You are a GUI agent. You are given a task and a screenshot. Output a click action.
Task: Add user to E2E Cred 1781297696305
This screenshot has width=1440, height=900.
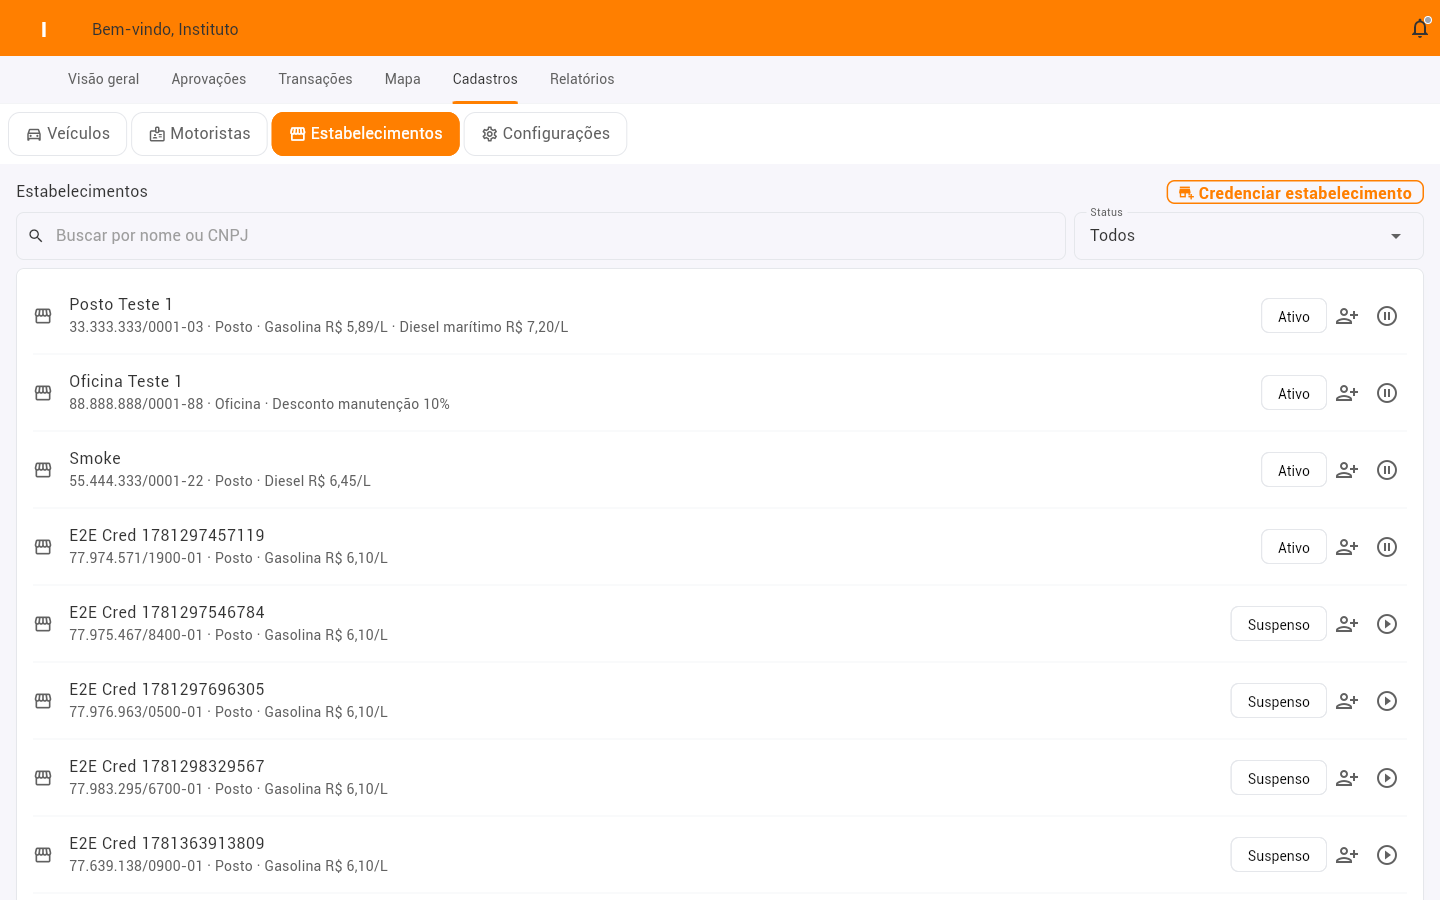click(x=1347, y=701)
